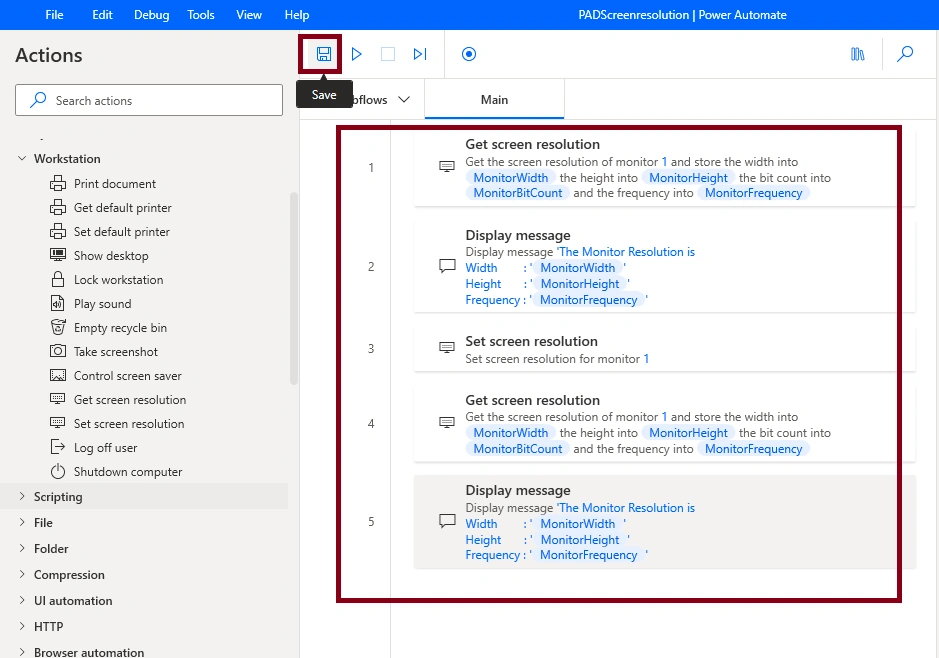The width and height of the screenshot is (939, 658).
Task: Open the Subflows dropdown chevron
Action: pyautogui.click(x=404, y=99)
